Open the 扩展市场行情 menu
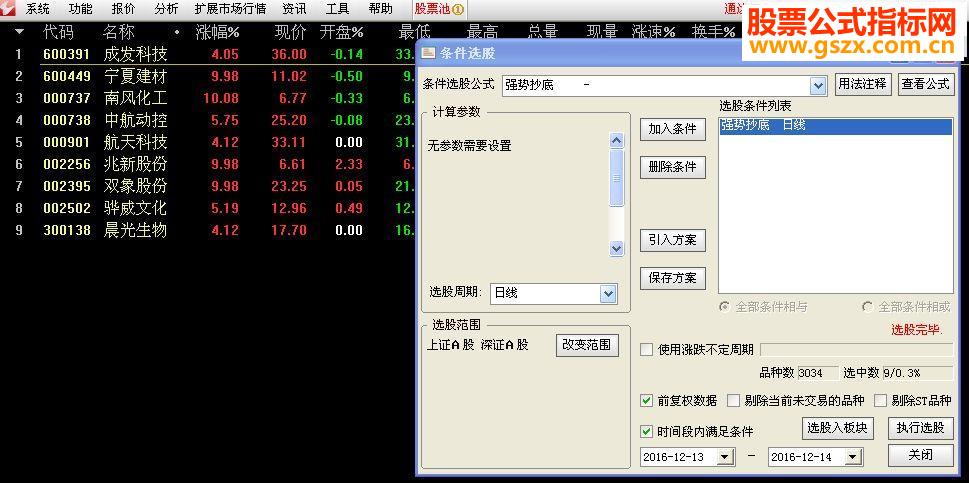The image size is (969, 483). point(230,9)
